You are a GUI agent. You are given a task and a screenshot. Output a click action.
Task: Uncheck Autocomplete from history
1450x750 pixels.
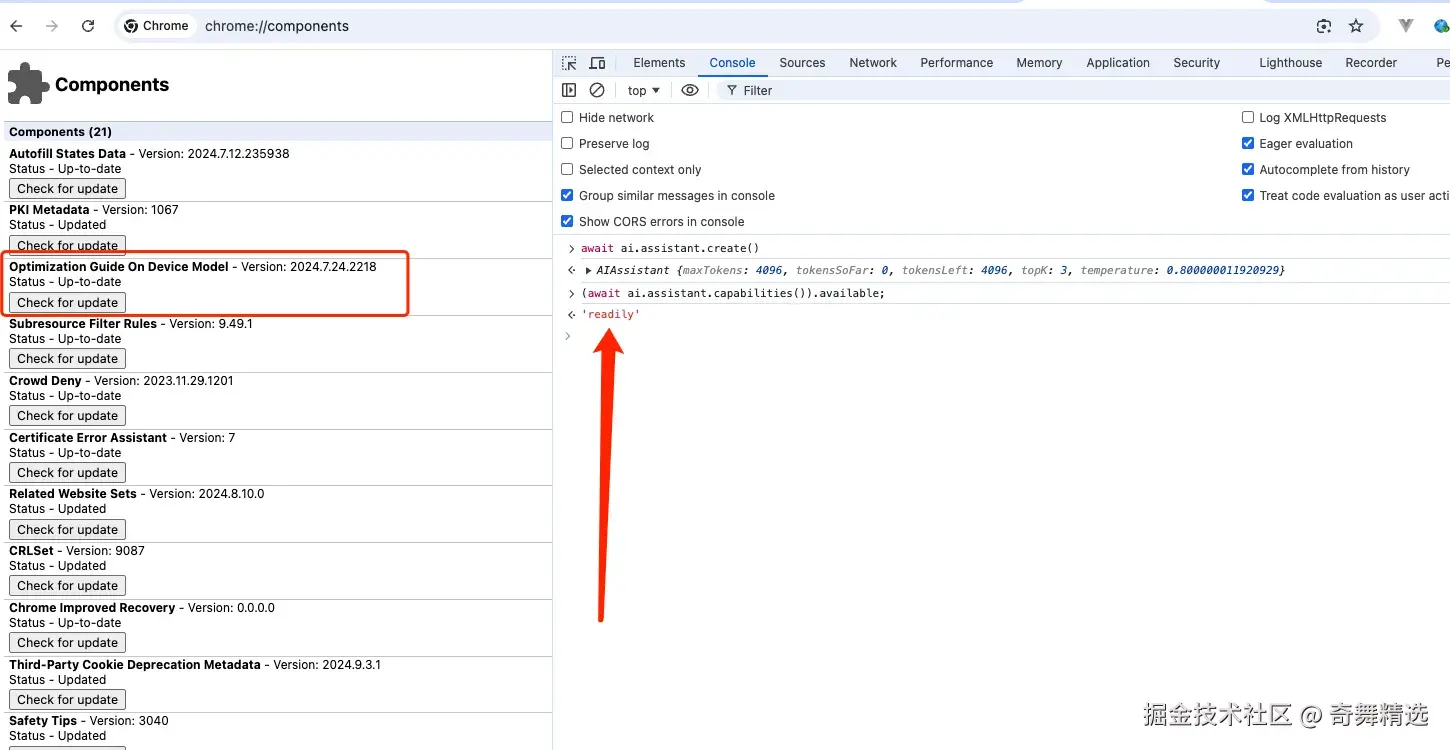(x=1248, y=169)
